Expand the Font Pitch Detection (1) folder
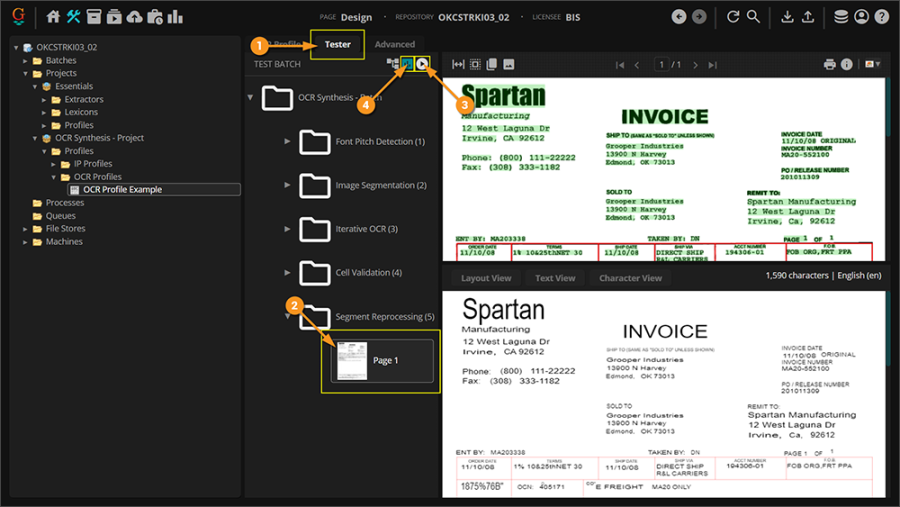Image resolution: width=900 pixels, height=507 pixels. [x=288, y=141]
